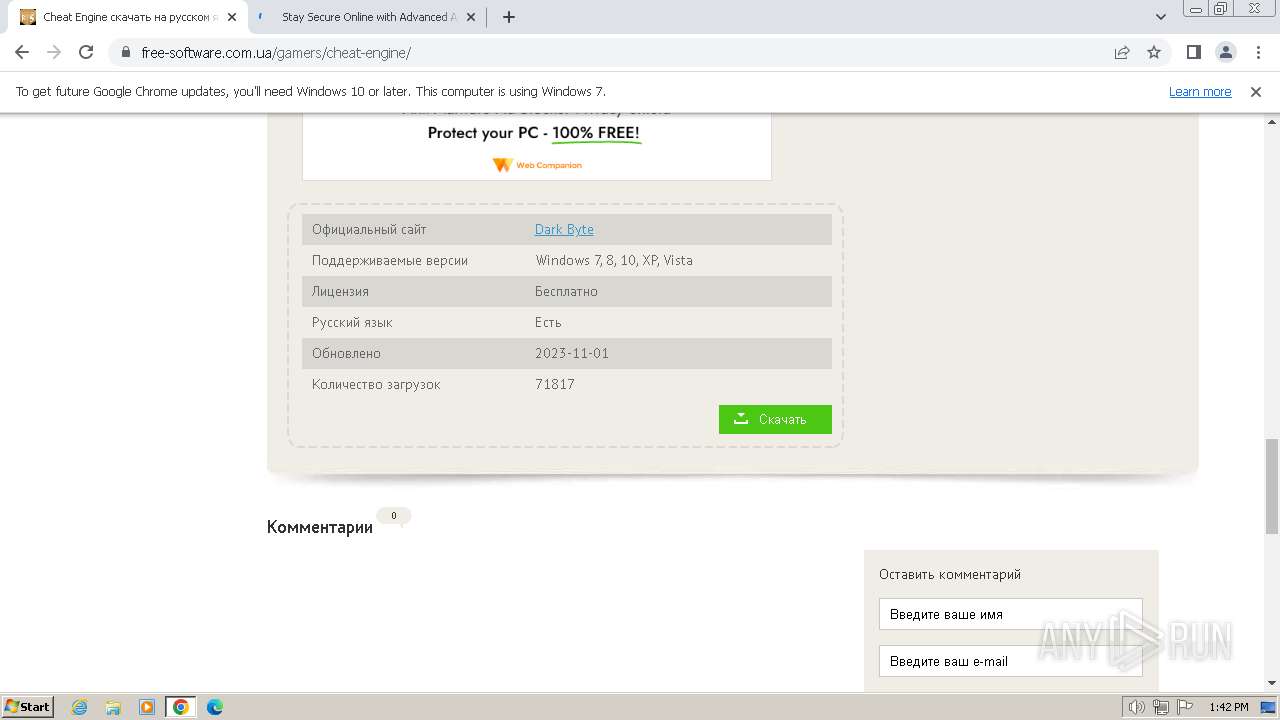Viewport: 1280px width, 720px height.
Task: Click the page vertical scrollbar thumb
Action: [x=1271, y=486]
